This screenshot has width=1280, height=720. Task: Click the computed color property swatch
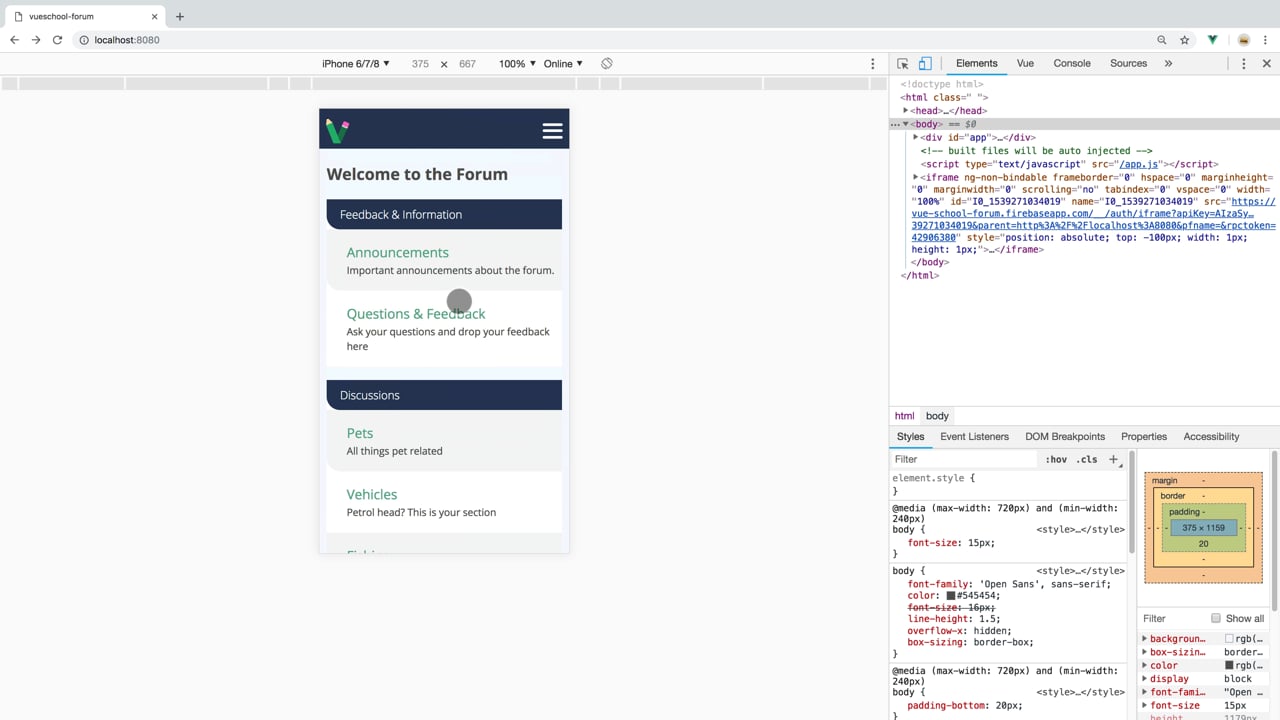point(1229,665)
